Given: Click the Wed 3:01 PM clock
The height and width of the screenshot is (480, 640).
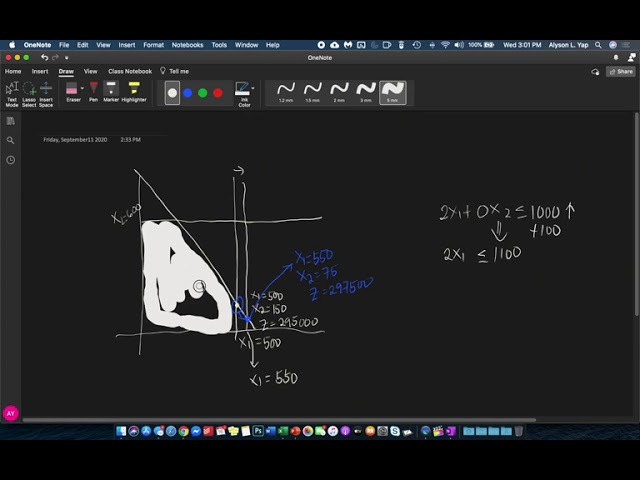Looking at the screenshot, I should click(522, 45).
